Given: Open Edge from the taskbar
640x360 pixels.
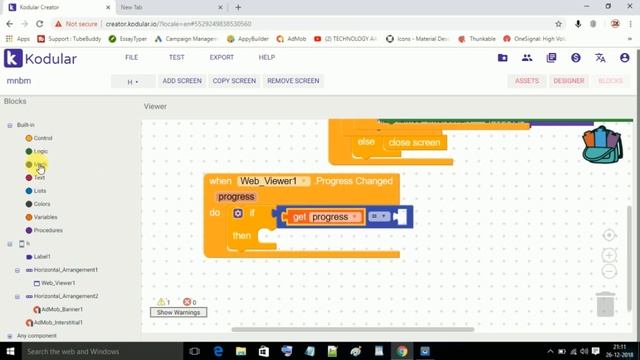Looking at the screenshot, I should click(218, 351).
